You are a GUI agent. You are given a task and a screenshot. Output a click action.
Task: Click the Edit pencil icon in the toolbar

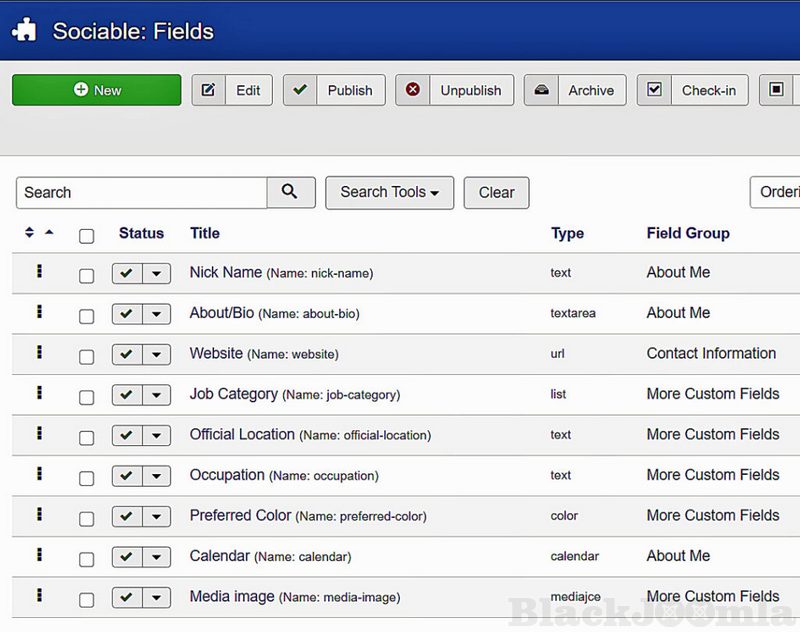(x=209, y=90)
